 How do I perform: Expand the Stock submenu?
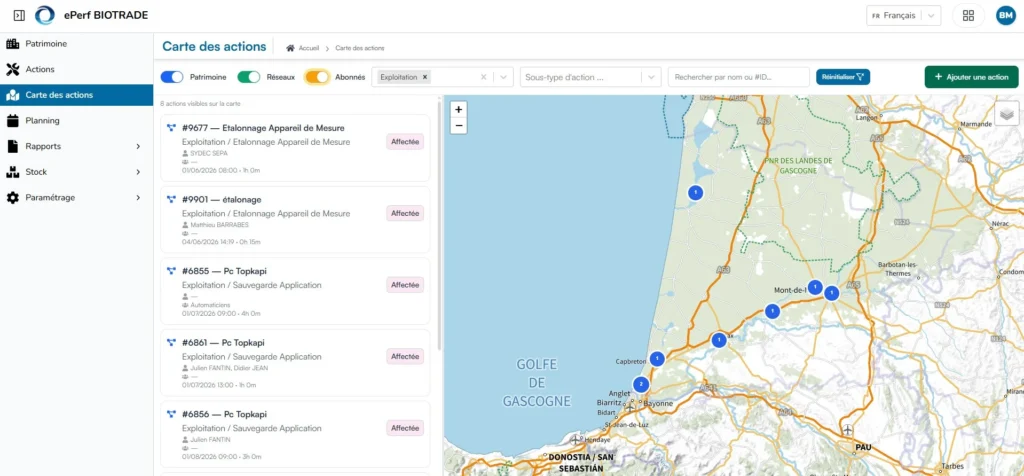tap(138, 172)
